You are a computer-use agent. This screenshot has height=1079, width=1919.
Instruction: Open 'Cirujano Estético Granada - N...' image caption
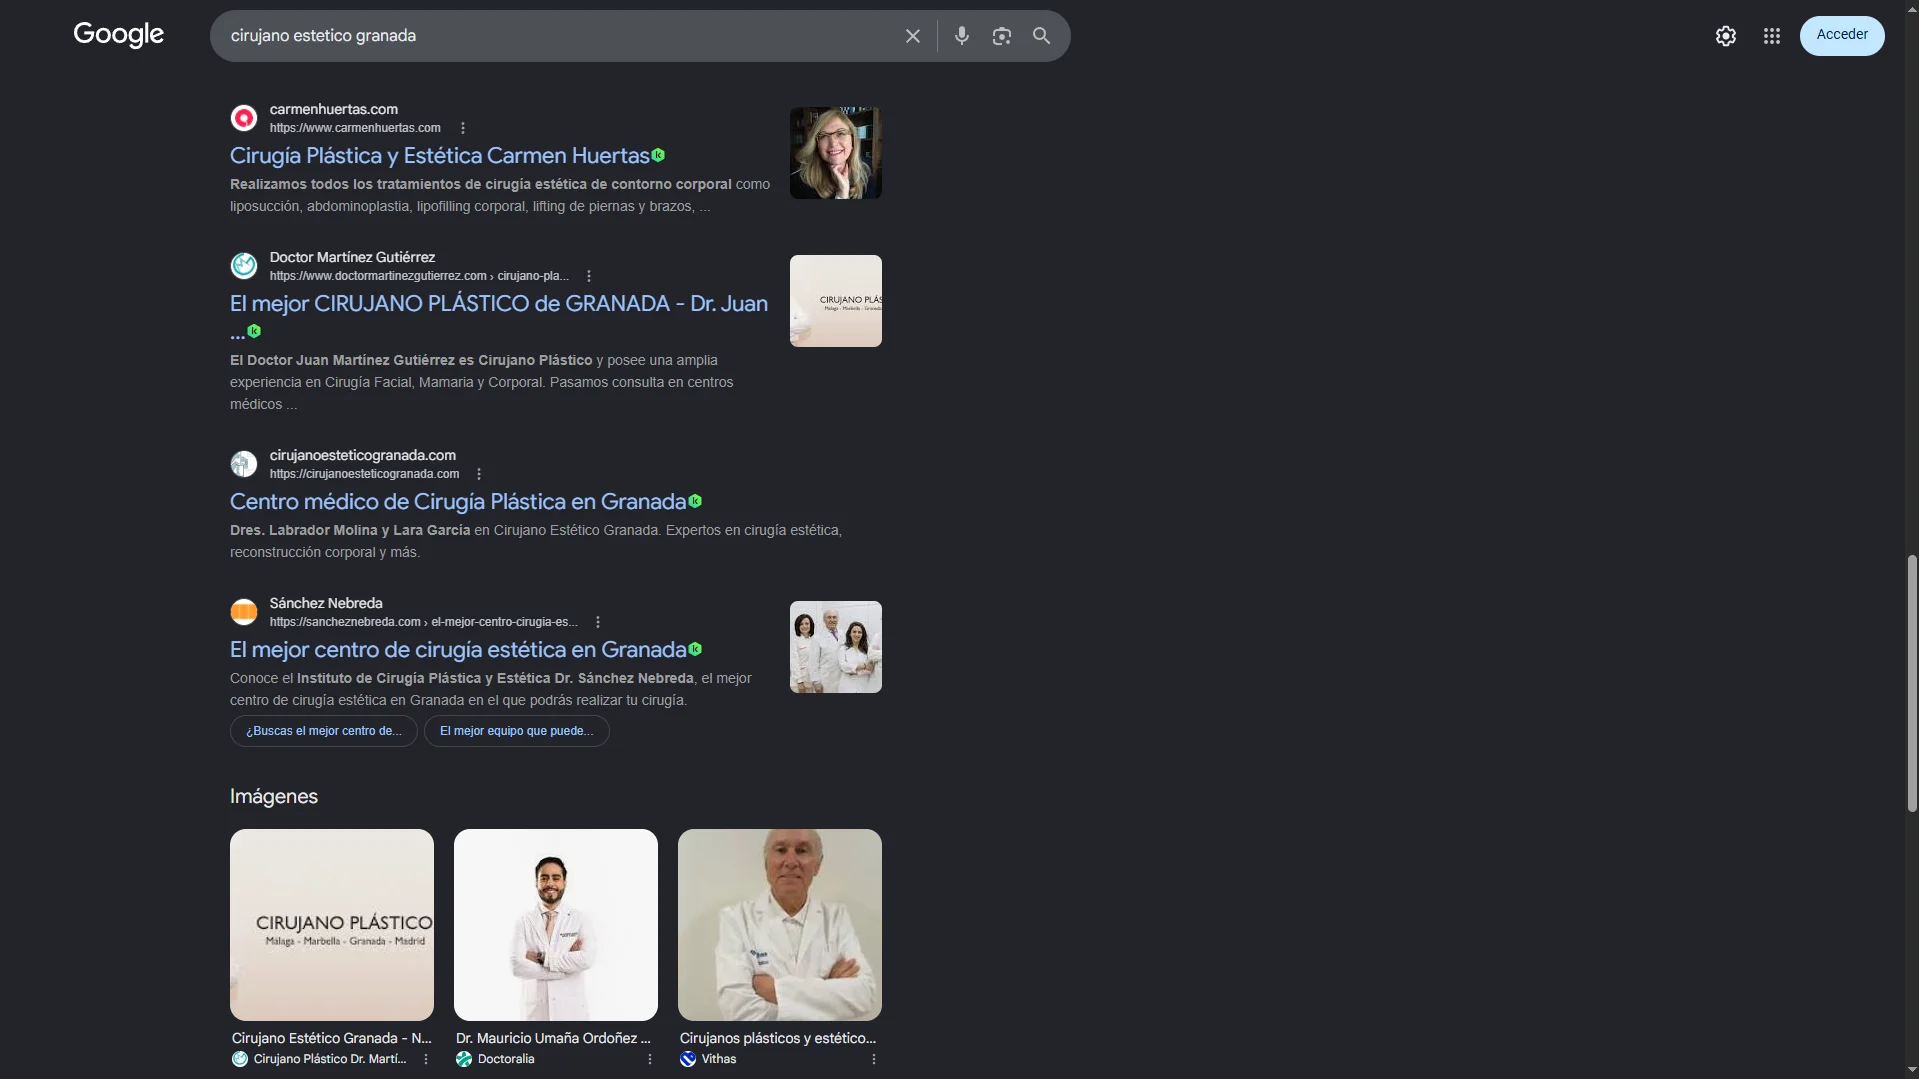(x=332, y=1038)
